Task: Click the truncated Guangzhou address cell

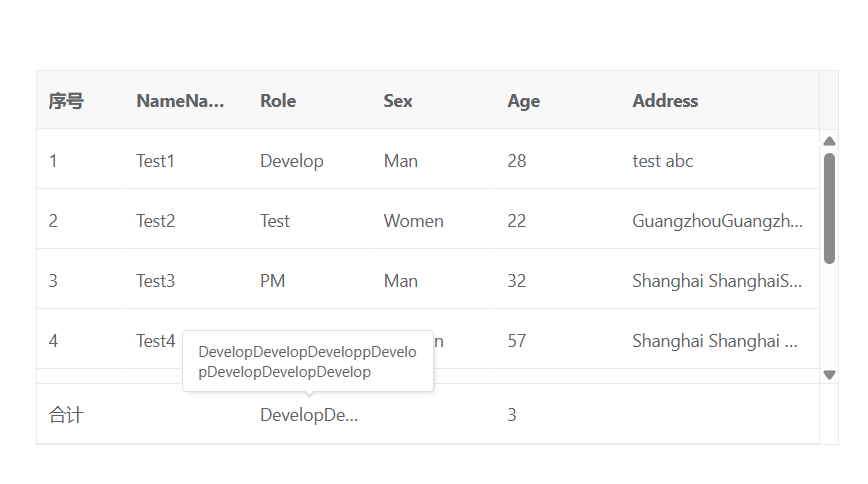Action: coord(717,221)
